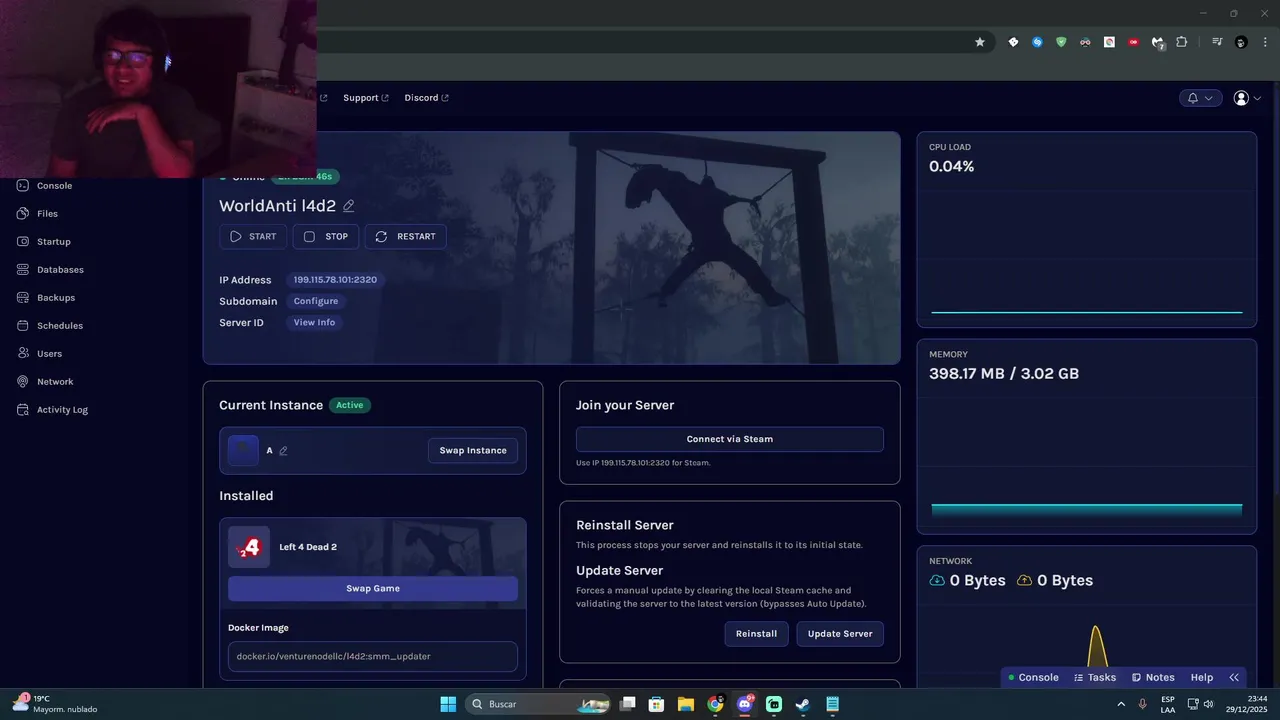Click the red extension icon in Chrome toolbar

coord(1133,42)
